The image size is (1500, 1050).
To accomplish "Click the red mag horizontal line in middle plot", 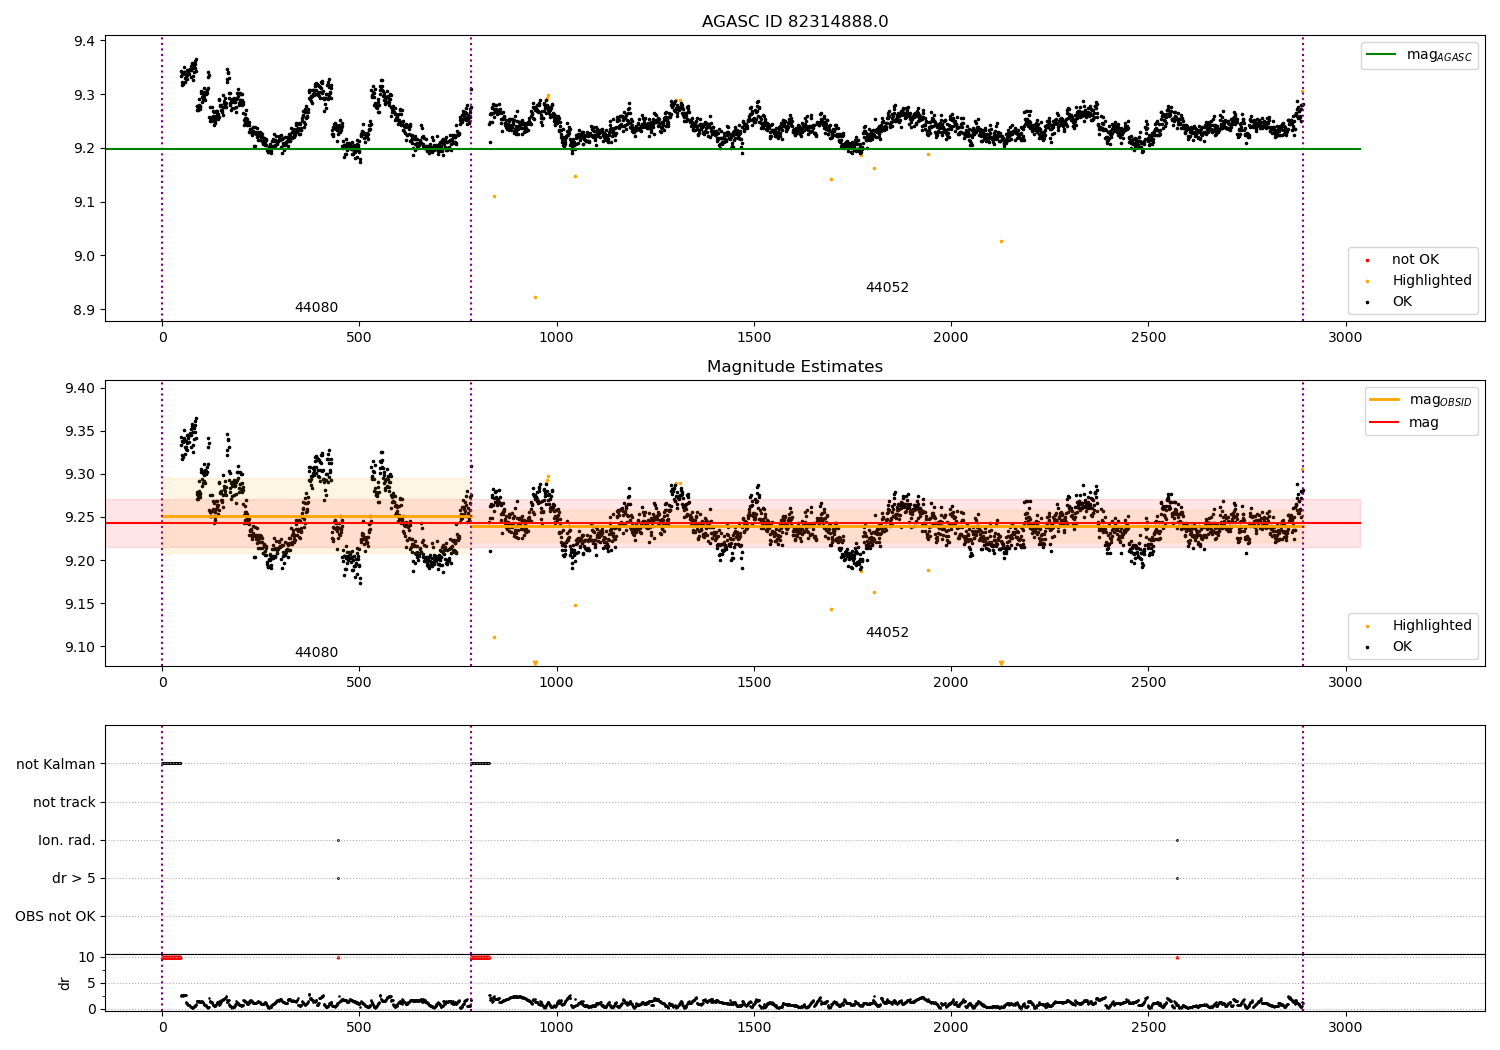I will tap(732, 523).
